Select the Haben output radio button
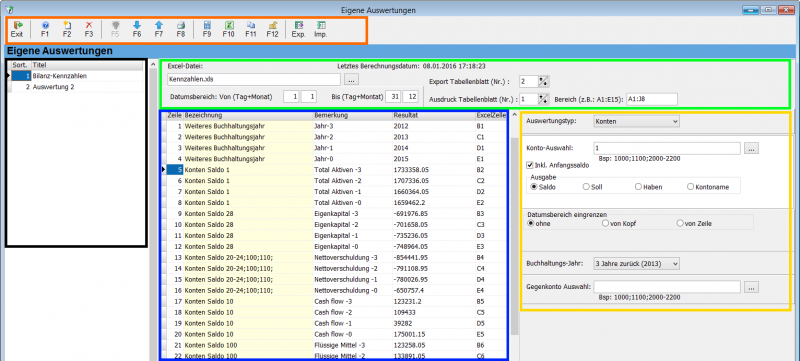The width and height of the screenshot is (800, 361). (x=638, y=187)
